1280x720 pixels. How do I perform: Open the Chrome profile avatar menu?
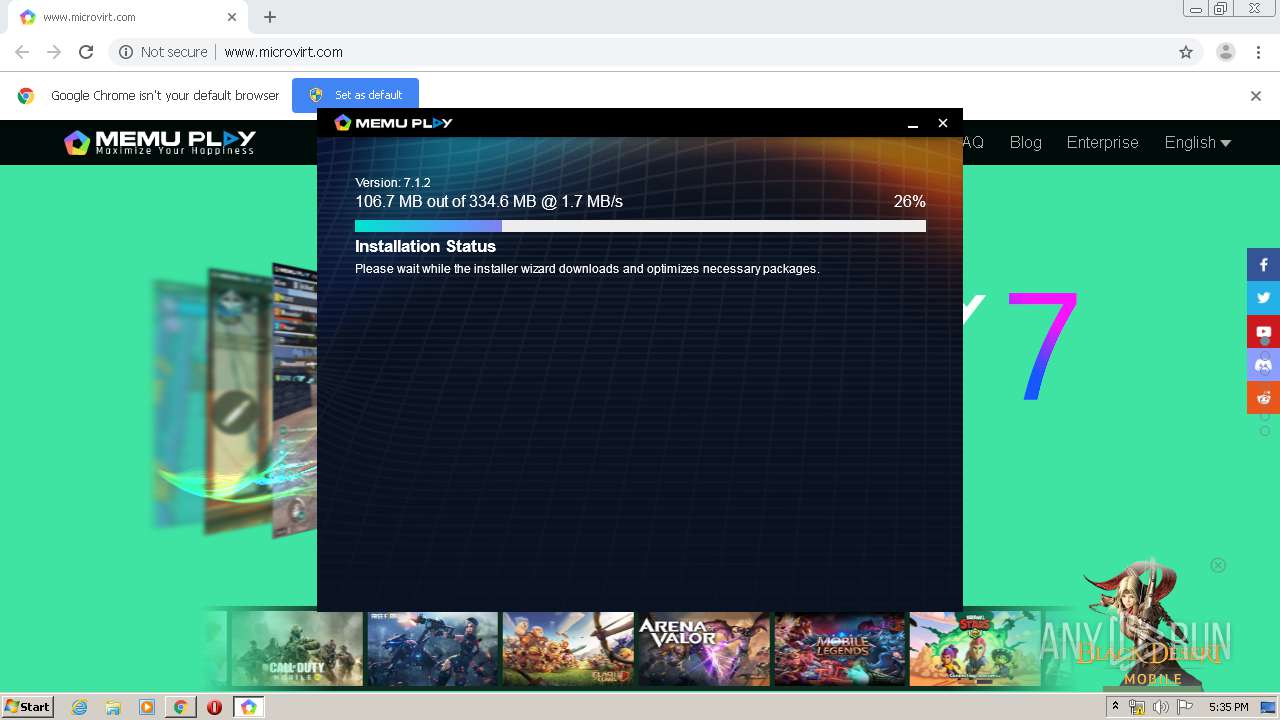pos(1225,52)
